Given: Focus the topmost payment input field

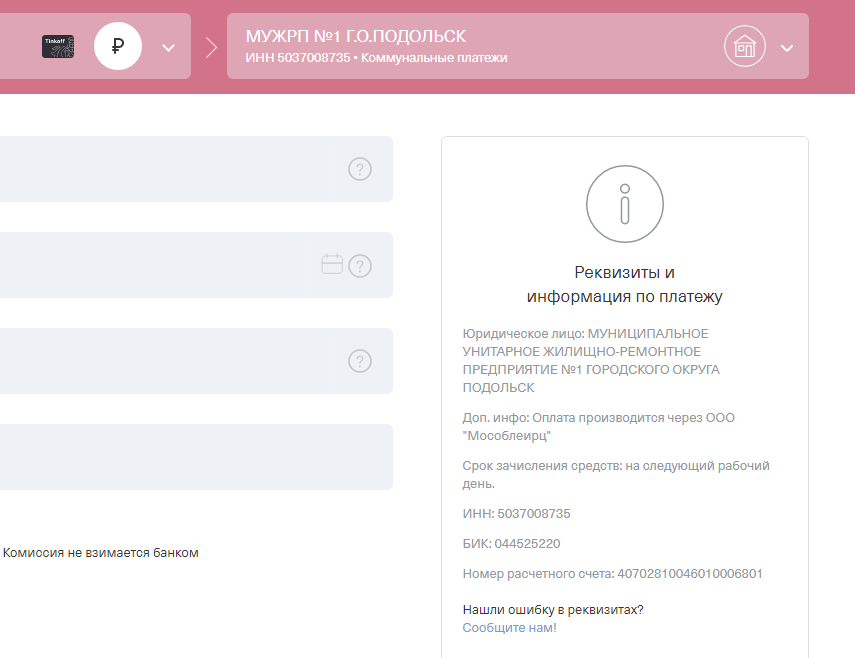Looking at the screenshot, I should 170,169.
